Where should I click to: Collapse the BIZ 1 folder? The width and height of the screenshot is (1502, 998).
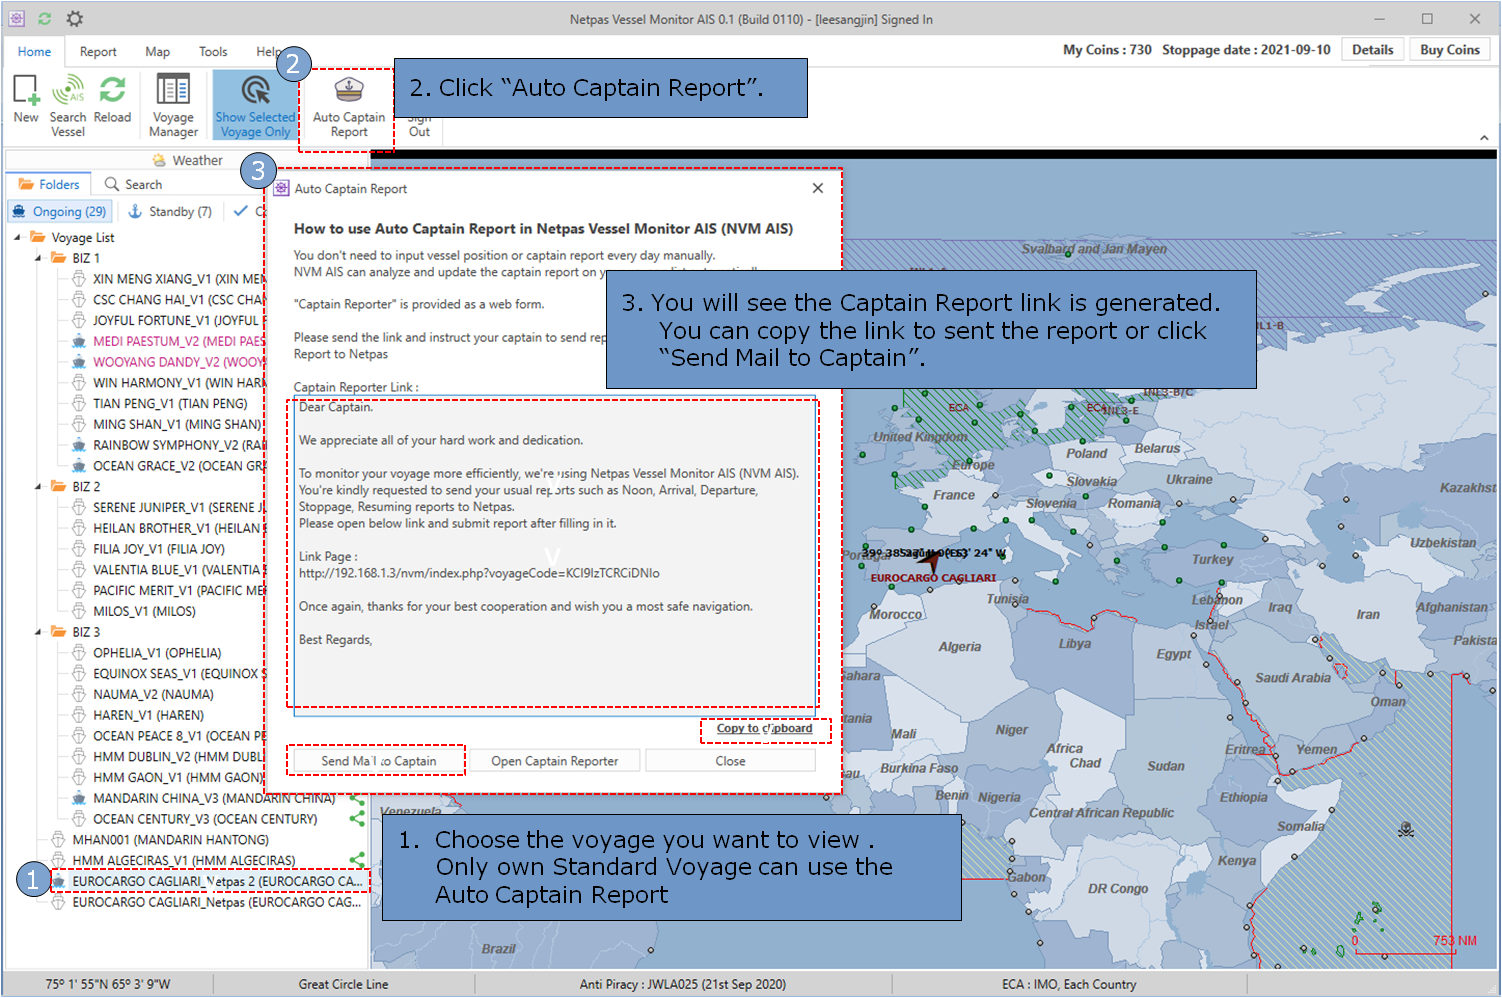38,258
